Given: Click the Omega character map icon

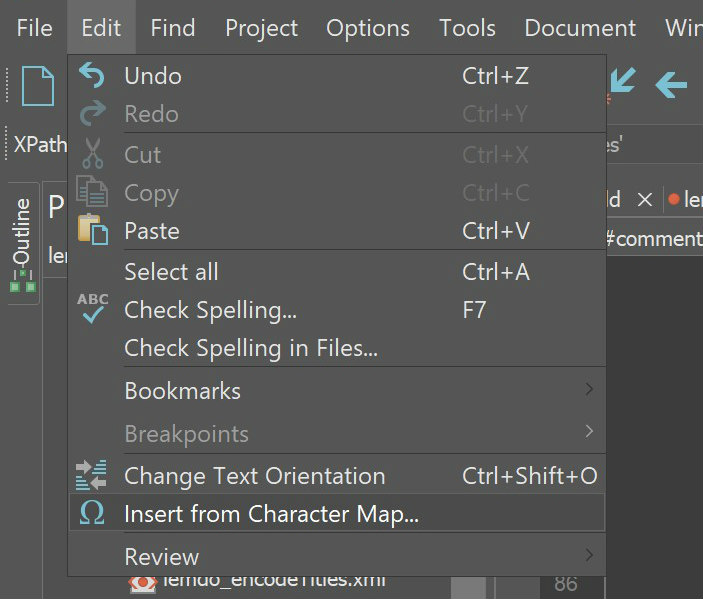Looking at the screenshot, I should [x=92, y=513].
